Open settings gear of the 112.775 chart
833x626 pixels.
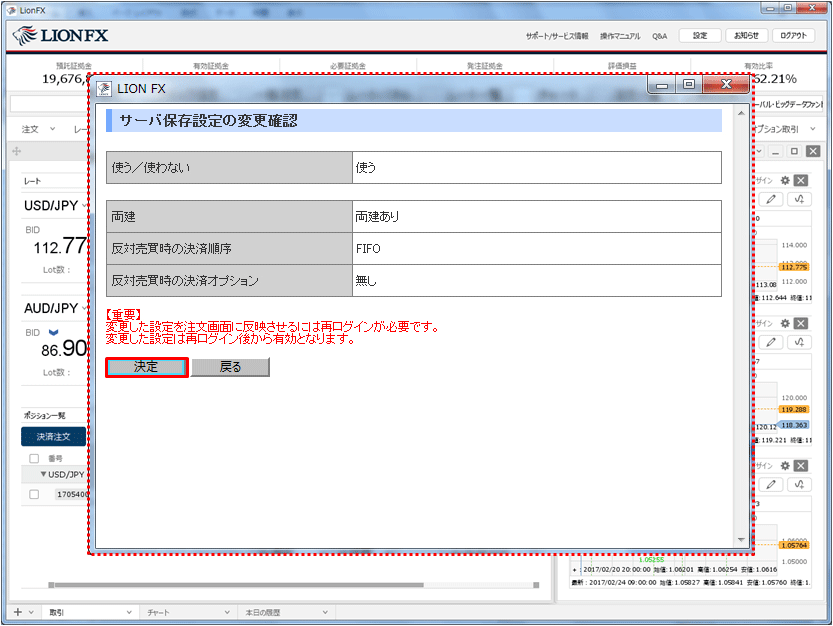point(785,181)
